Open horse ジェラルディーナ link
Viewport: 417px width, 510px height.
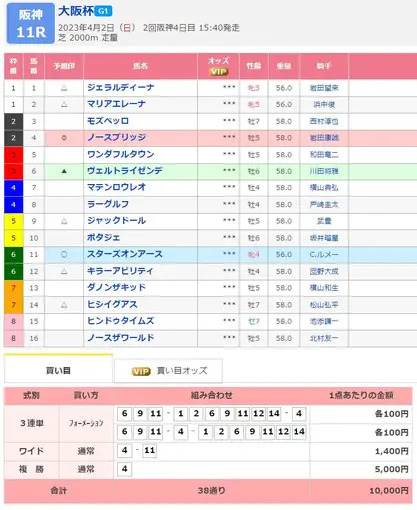pyautogui.click(x=120, y=87)
